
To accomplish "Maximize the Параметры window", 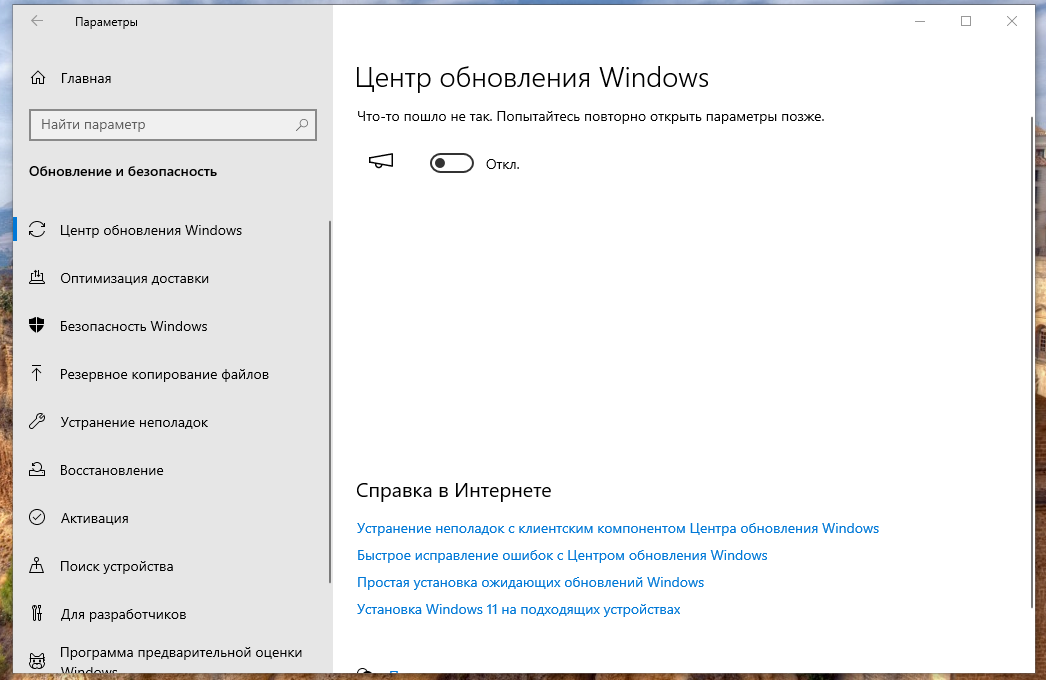I will [x=966, y=21].
